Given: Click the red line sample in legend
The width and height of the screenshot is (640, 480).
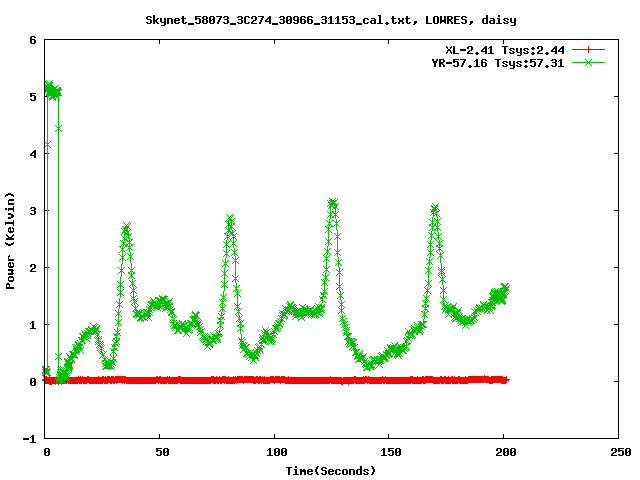Looking at the screenshot, I should 588,50.
